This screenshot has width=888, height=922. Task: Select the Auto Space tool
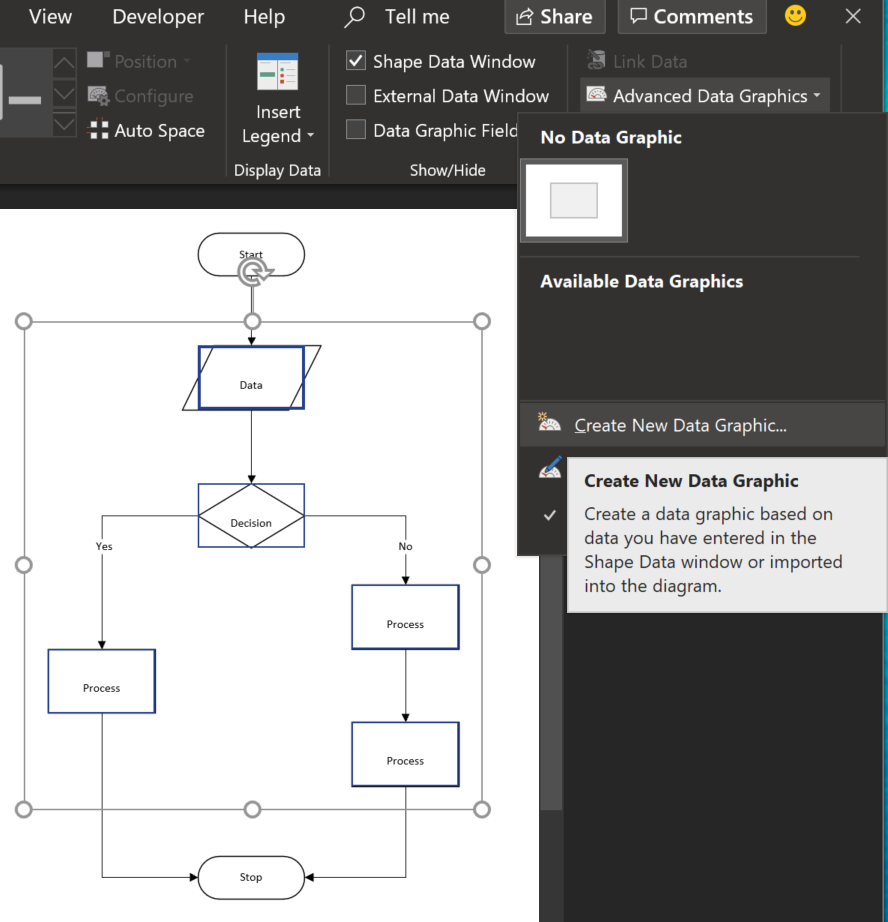(146, 130)
